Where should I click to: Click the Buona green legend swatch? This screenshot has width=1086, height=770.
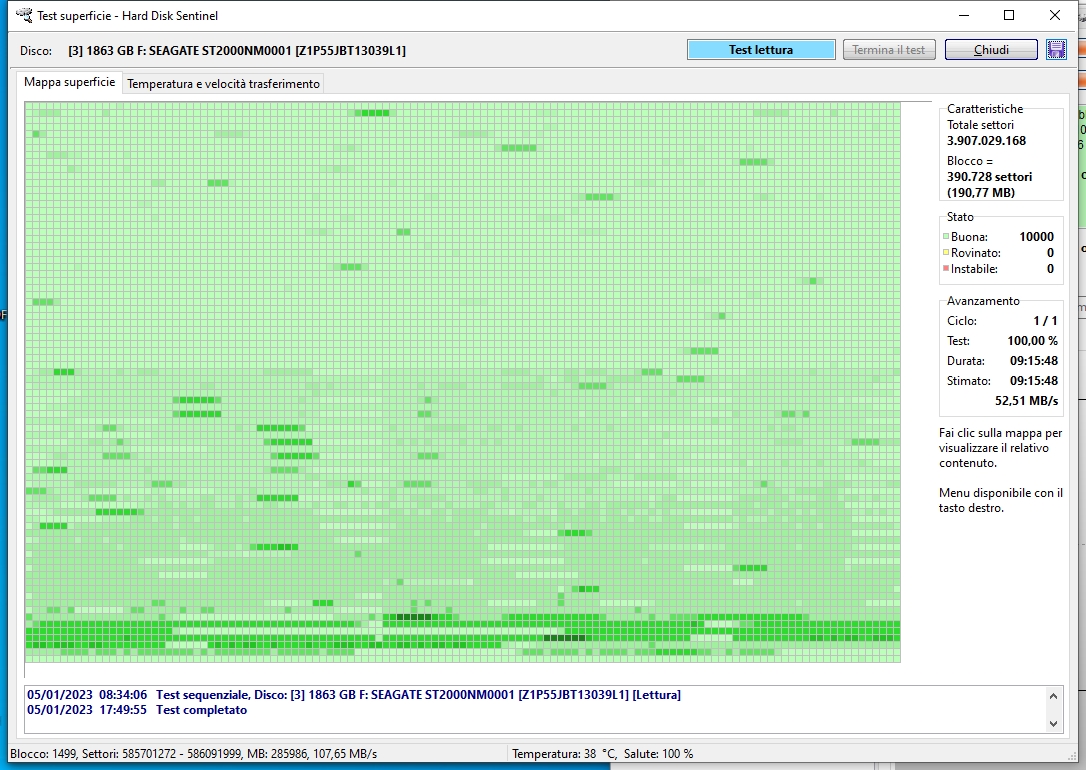[945, 237]
